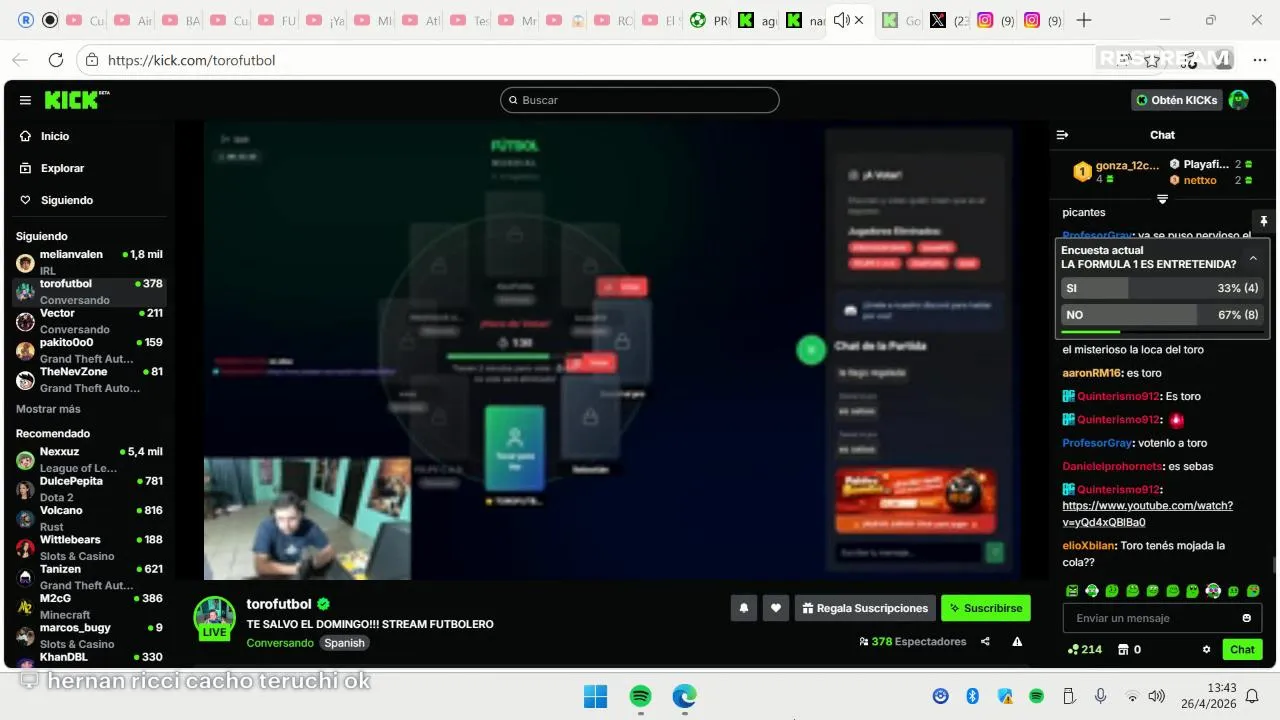Open the Obtén KICKs button
1280x720 pixels.
click(1177, 100)
